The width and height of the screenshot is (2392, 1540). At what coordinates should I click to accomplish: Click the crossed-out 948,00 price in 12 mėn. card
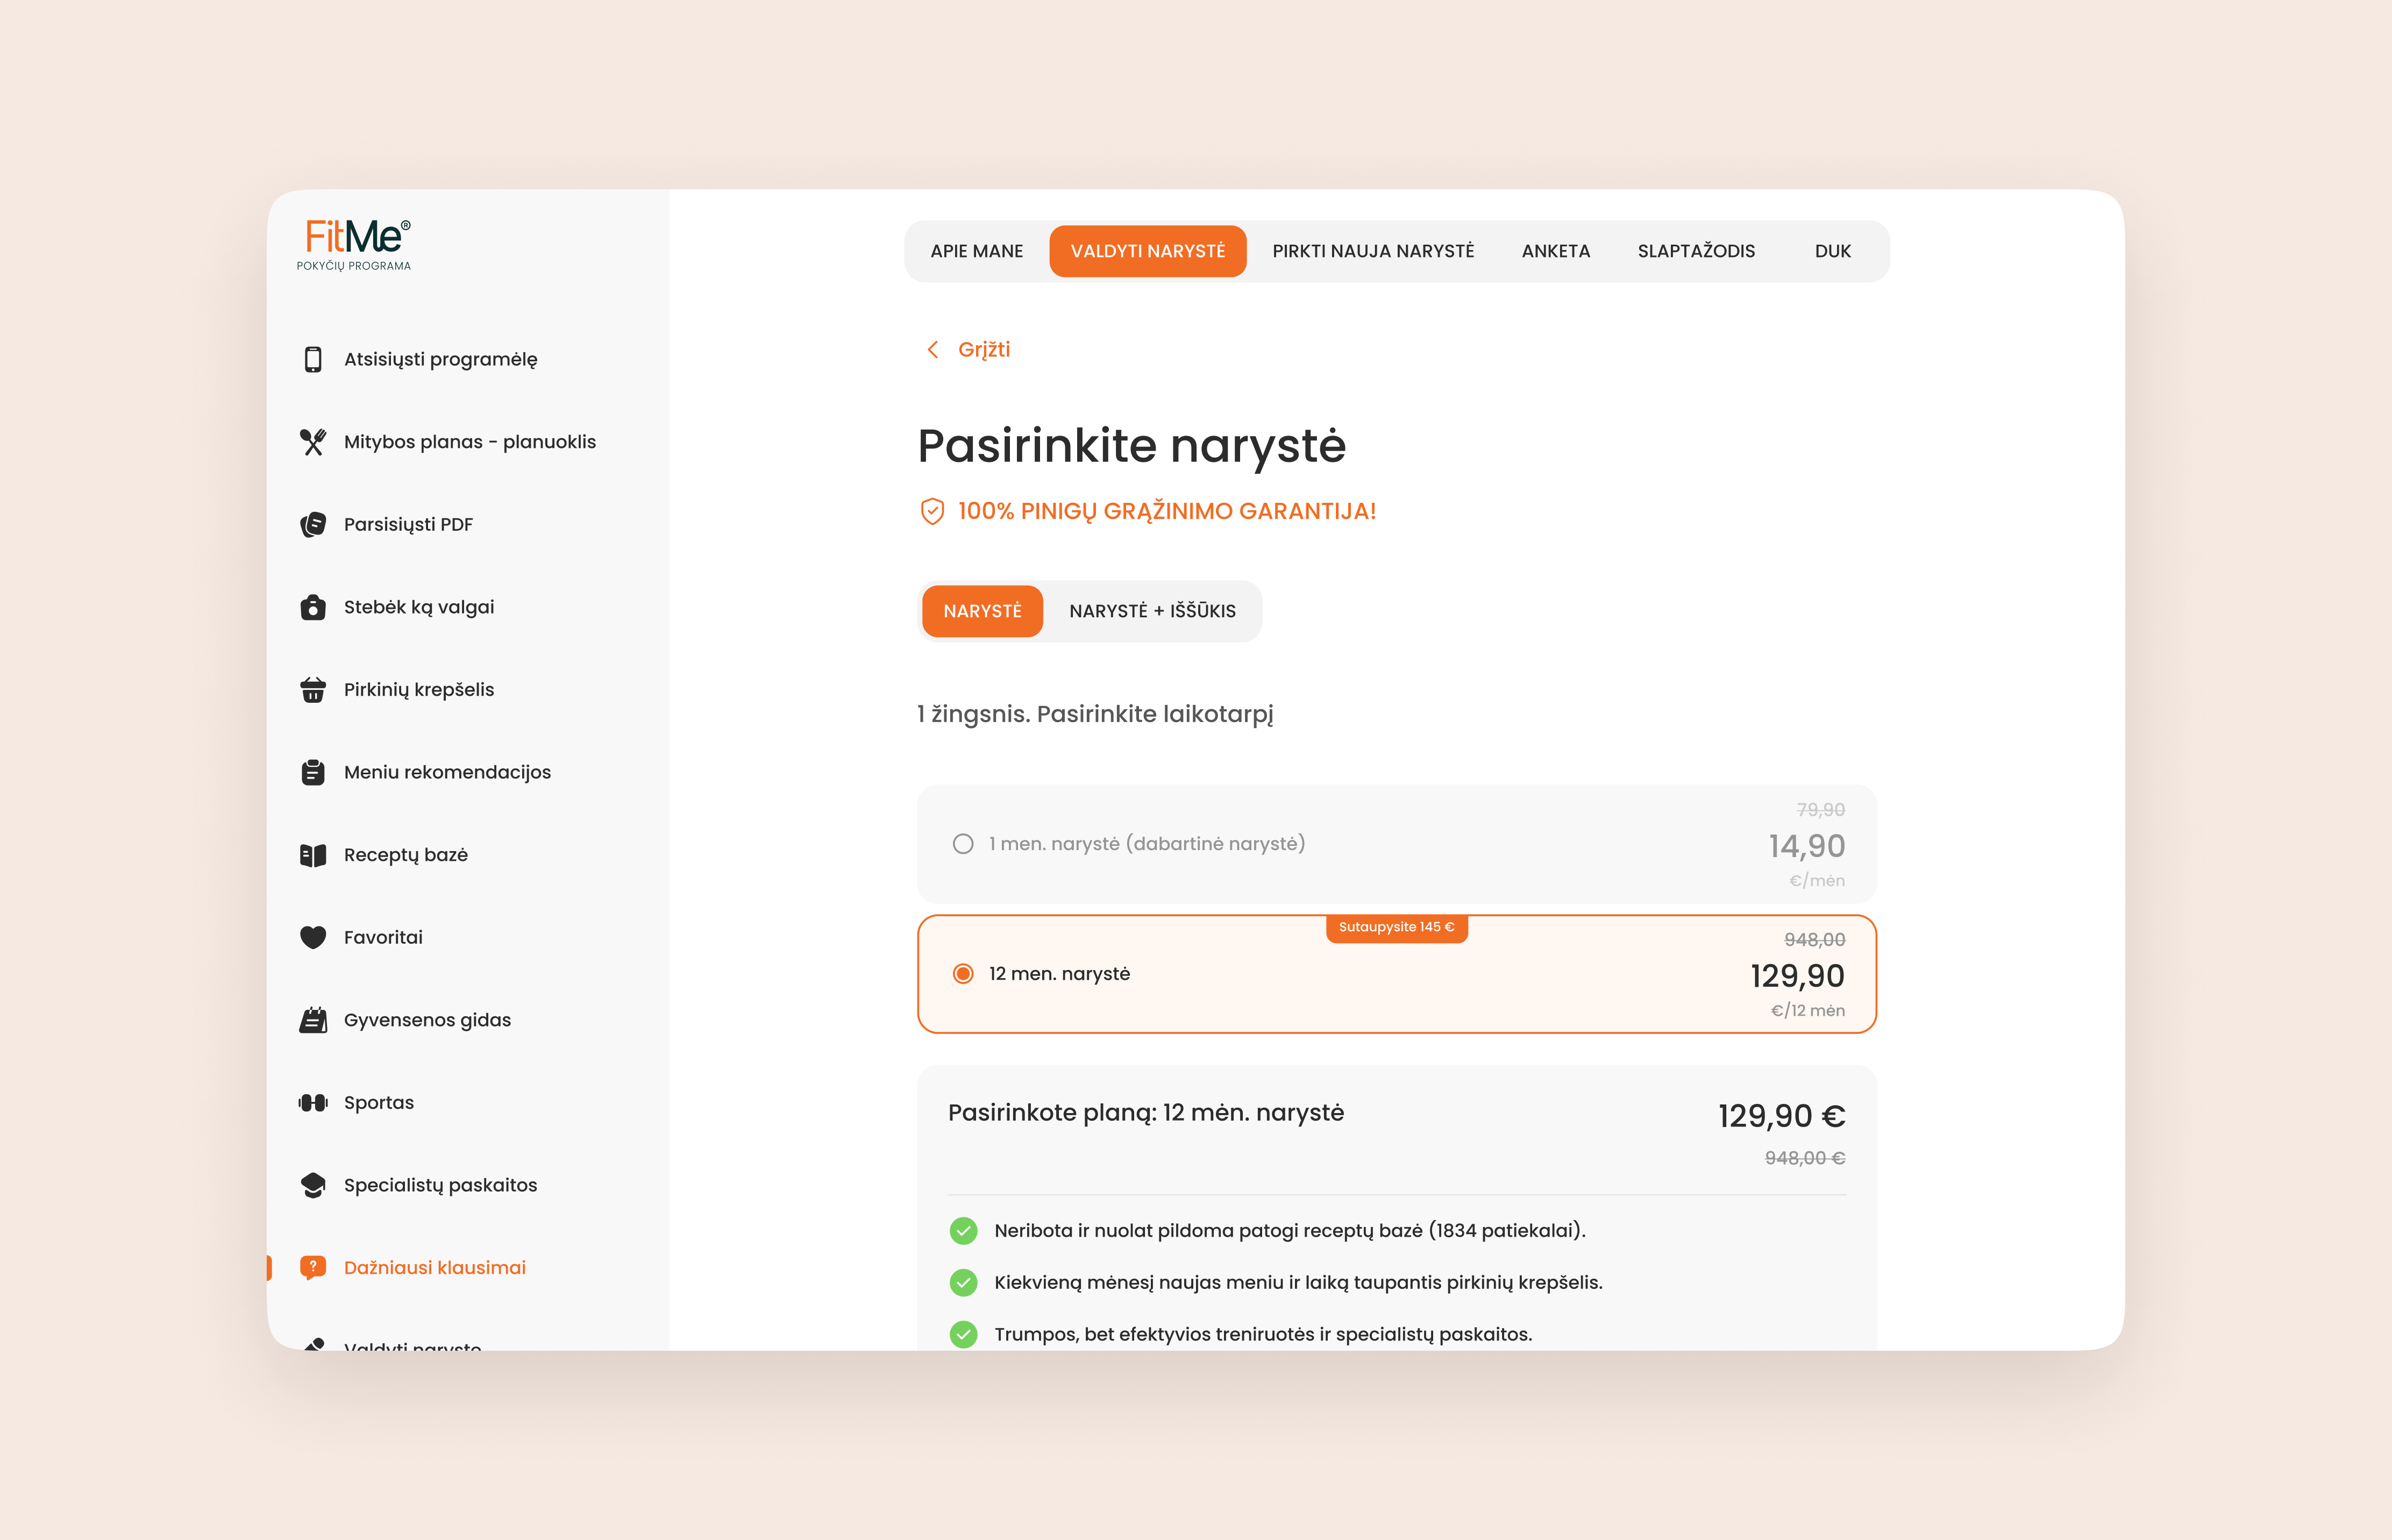[1814, 940]
